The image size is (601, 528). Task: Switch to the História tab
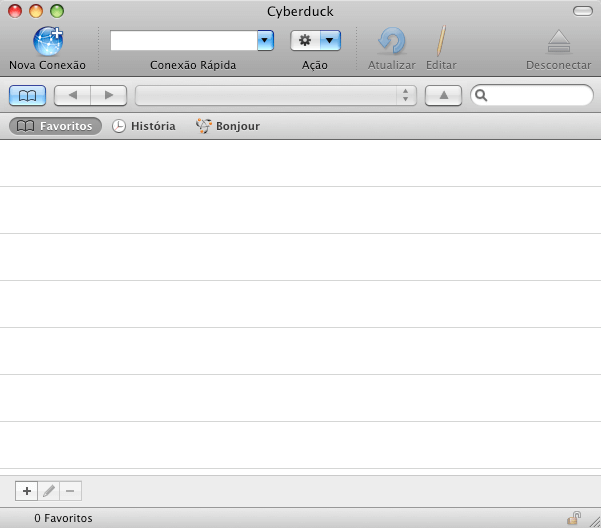point(144,126)
